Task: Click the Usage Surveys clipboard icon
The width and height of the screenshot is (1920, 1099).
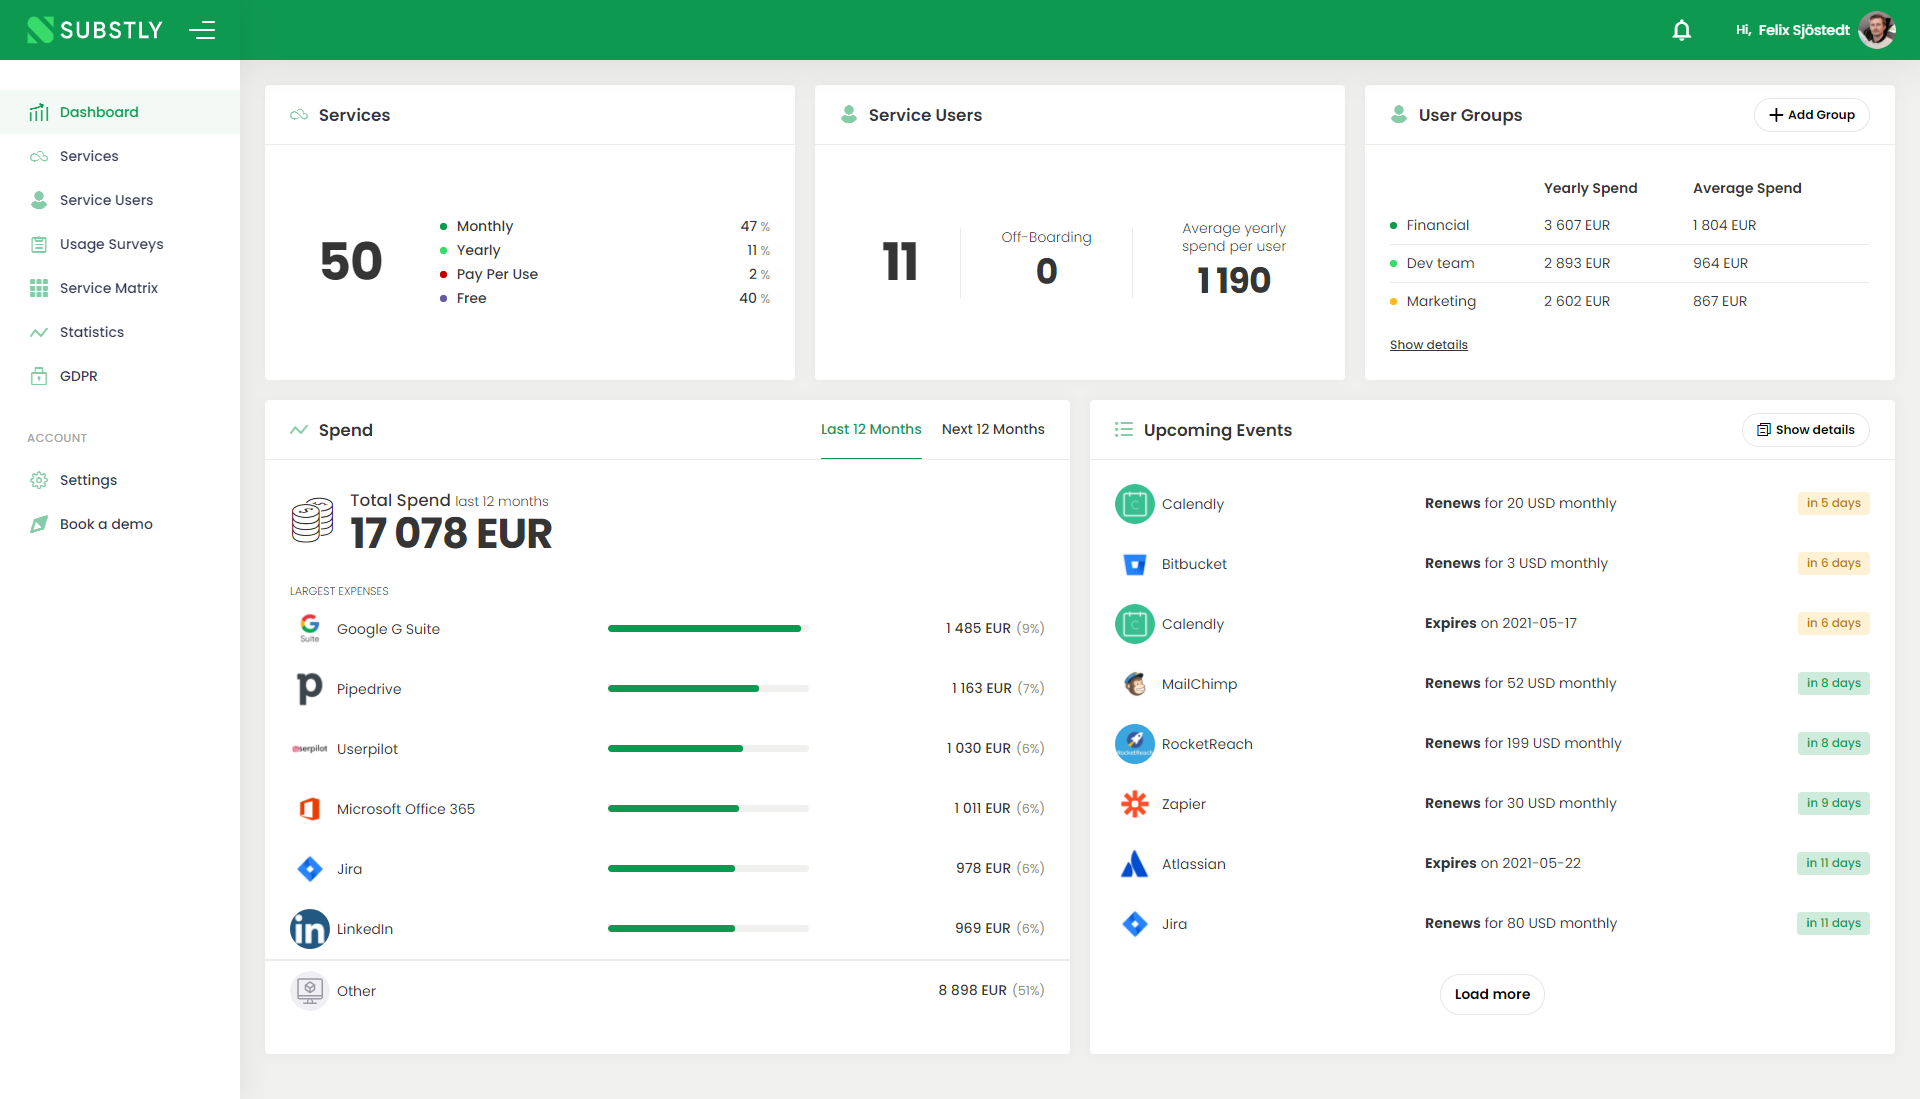Action: (x=39, y=244)
